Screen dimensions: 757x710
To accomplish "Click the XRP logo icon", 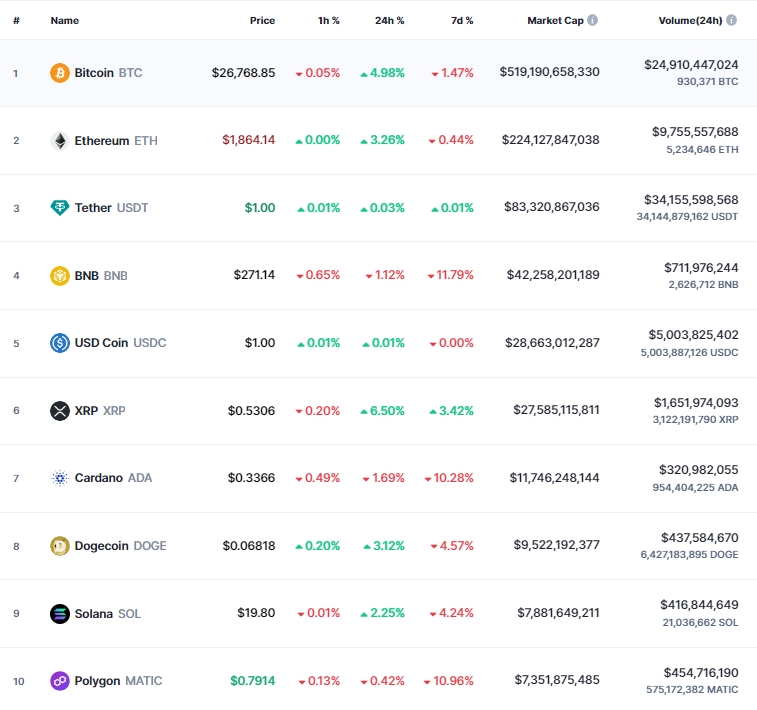I will 60,411.
